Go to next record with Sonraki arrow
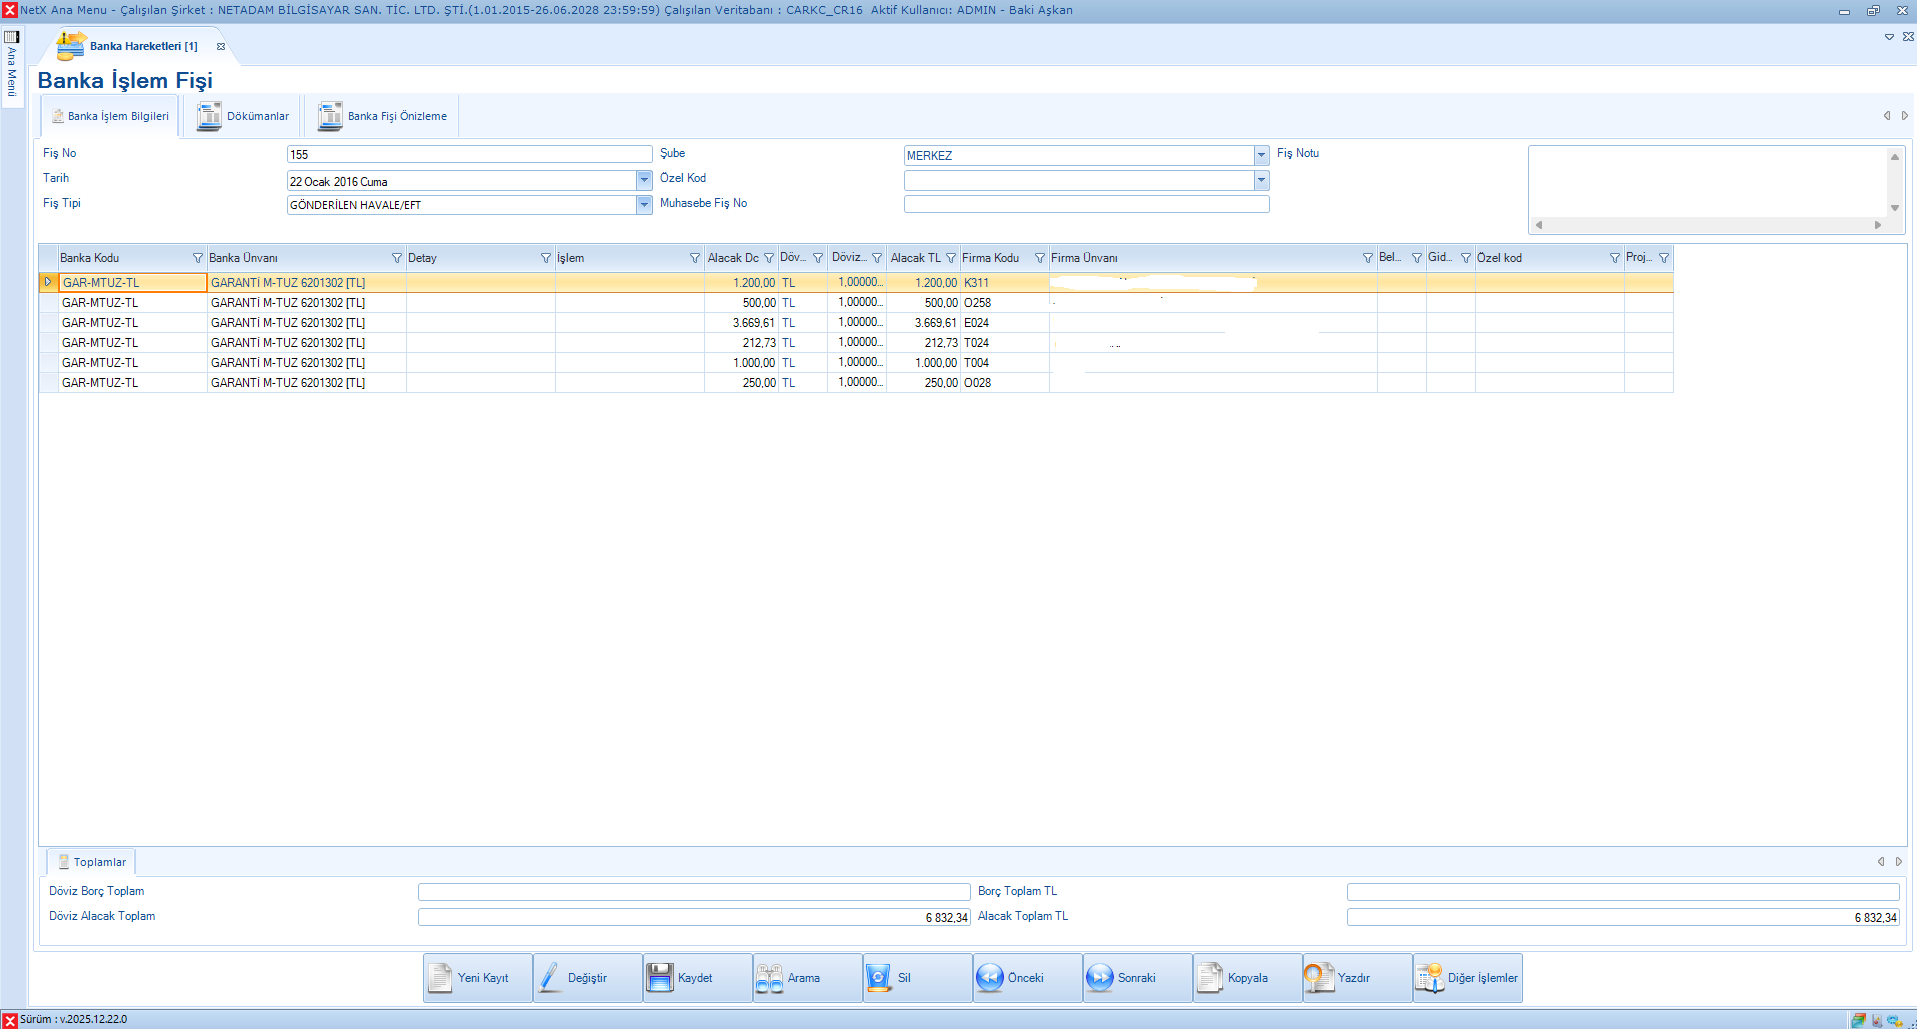This screenshot has height=1029, width=1917. pyautogui.click(x=1100, y=978)
